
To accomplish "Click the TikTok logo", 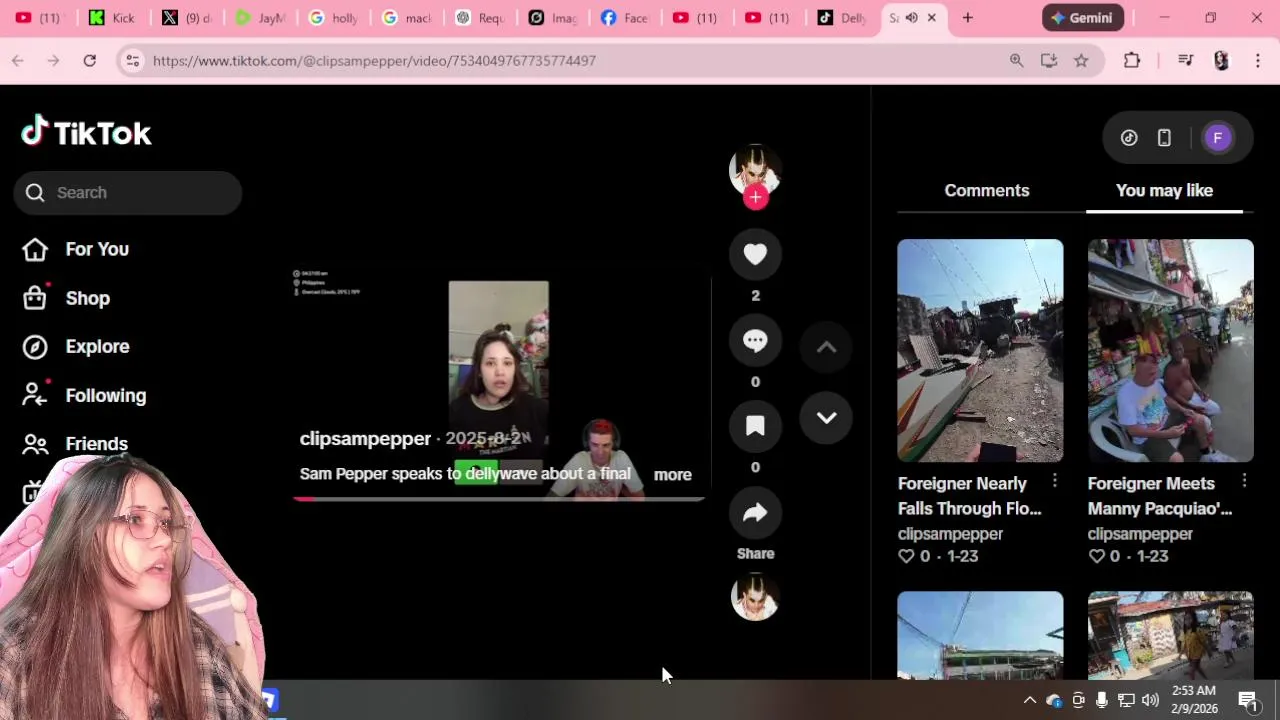I will pos(86,132).
